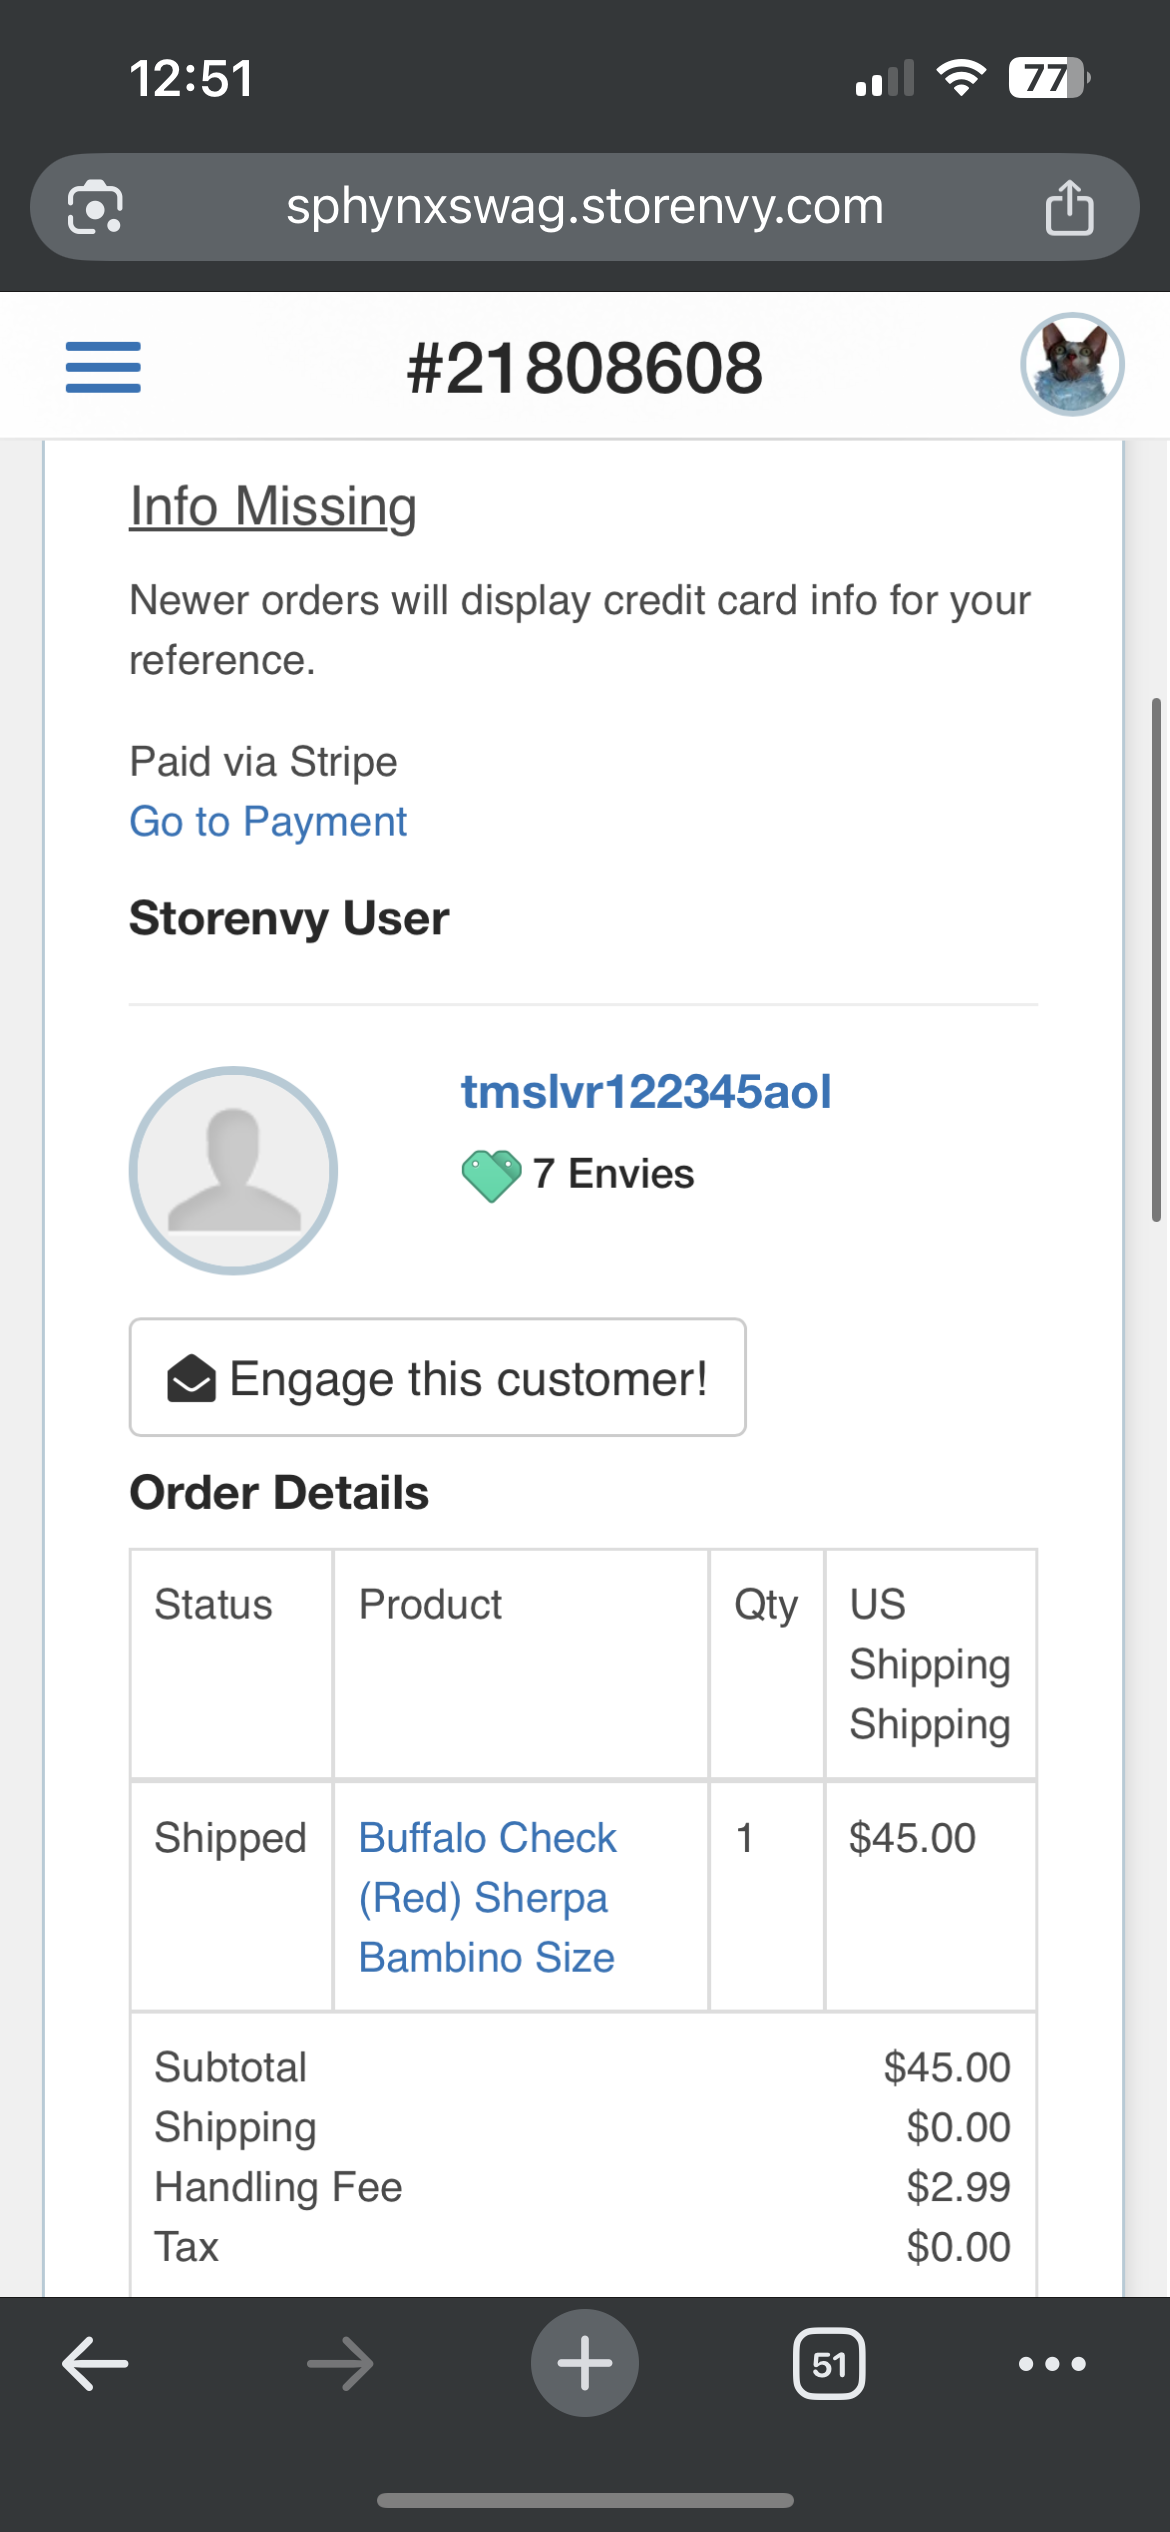Open a new tab with plus button
Image resolution: width=1170 pixels, height=2532 pixels.
(585, 2364)
